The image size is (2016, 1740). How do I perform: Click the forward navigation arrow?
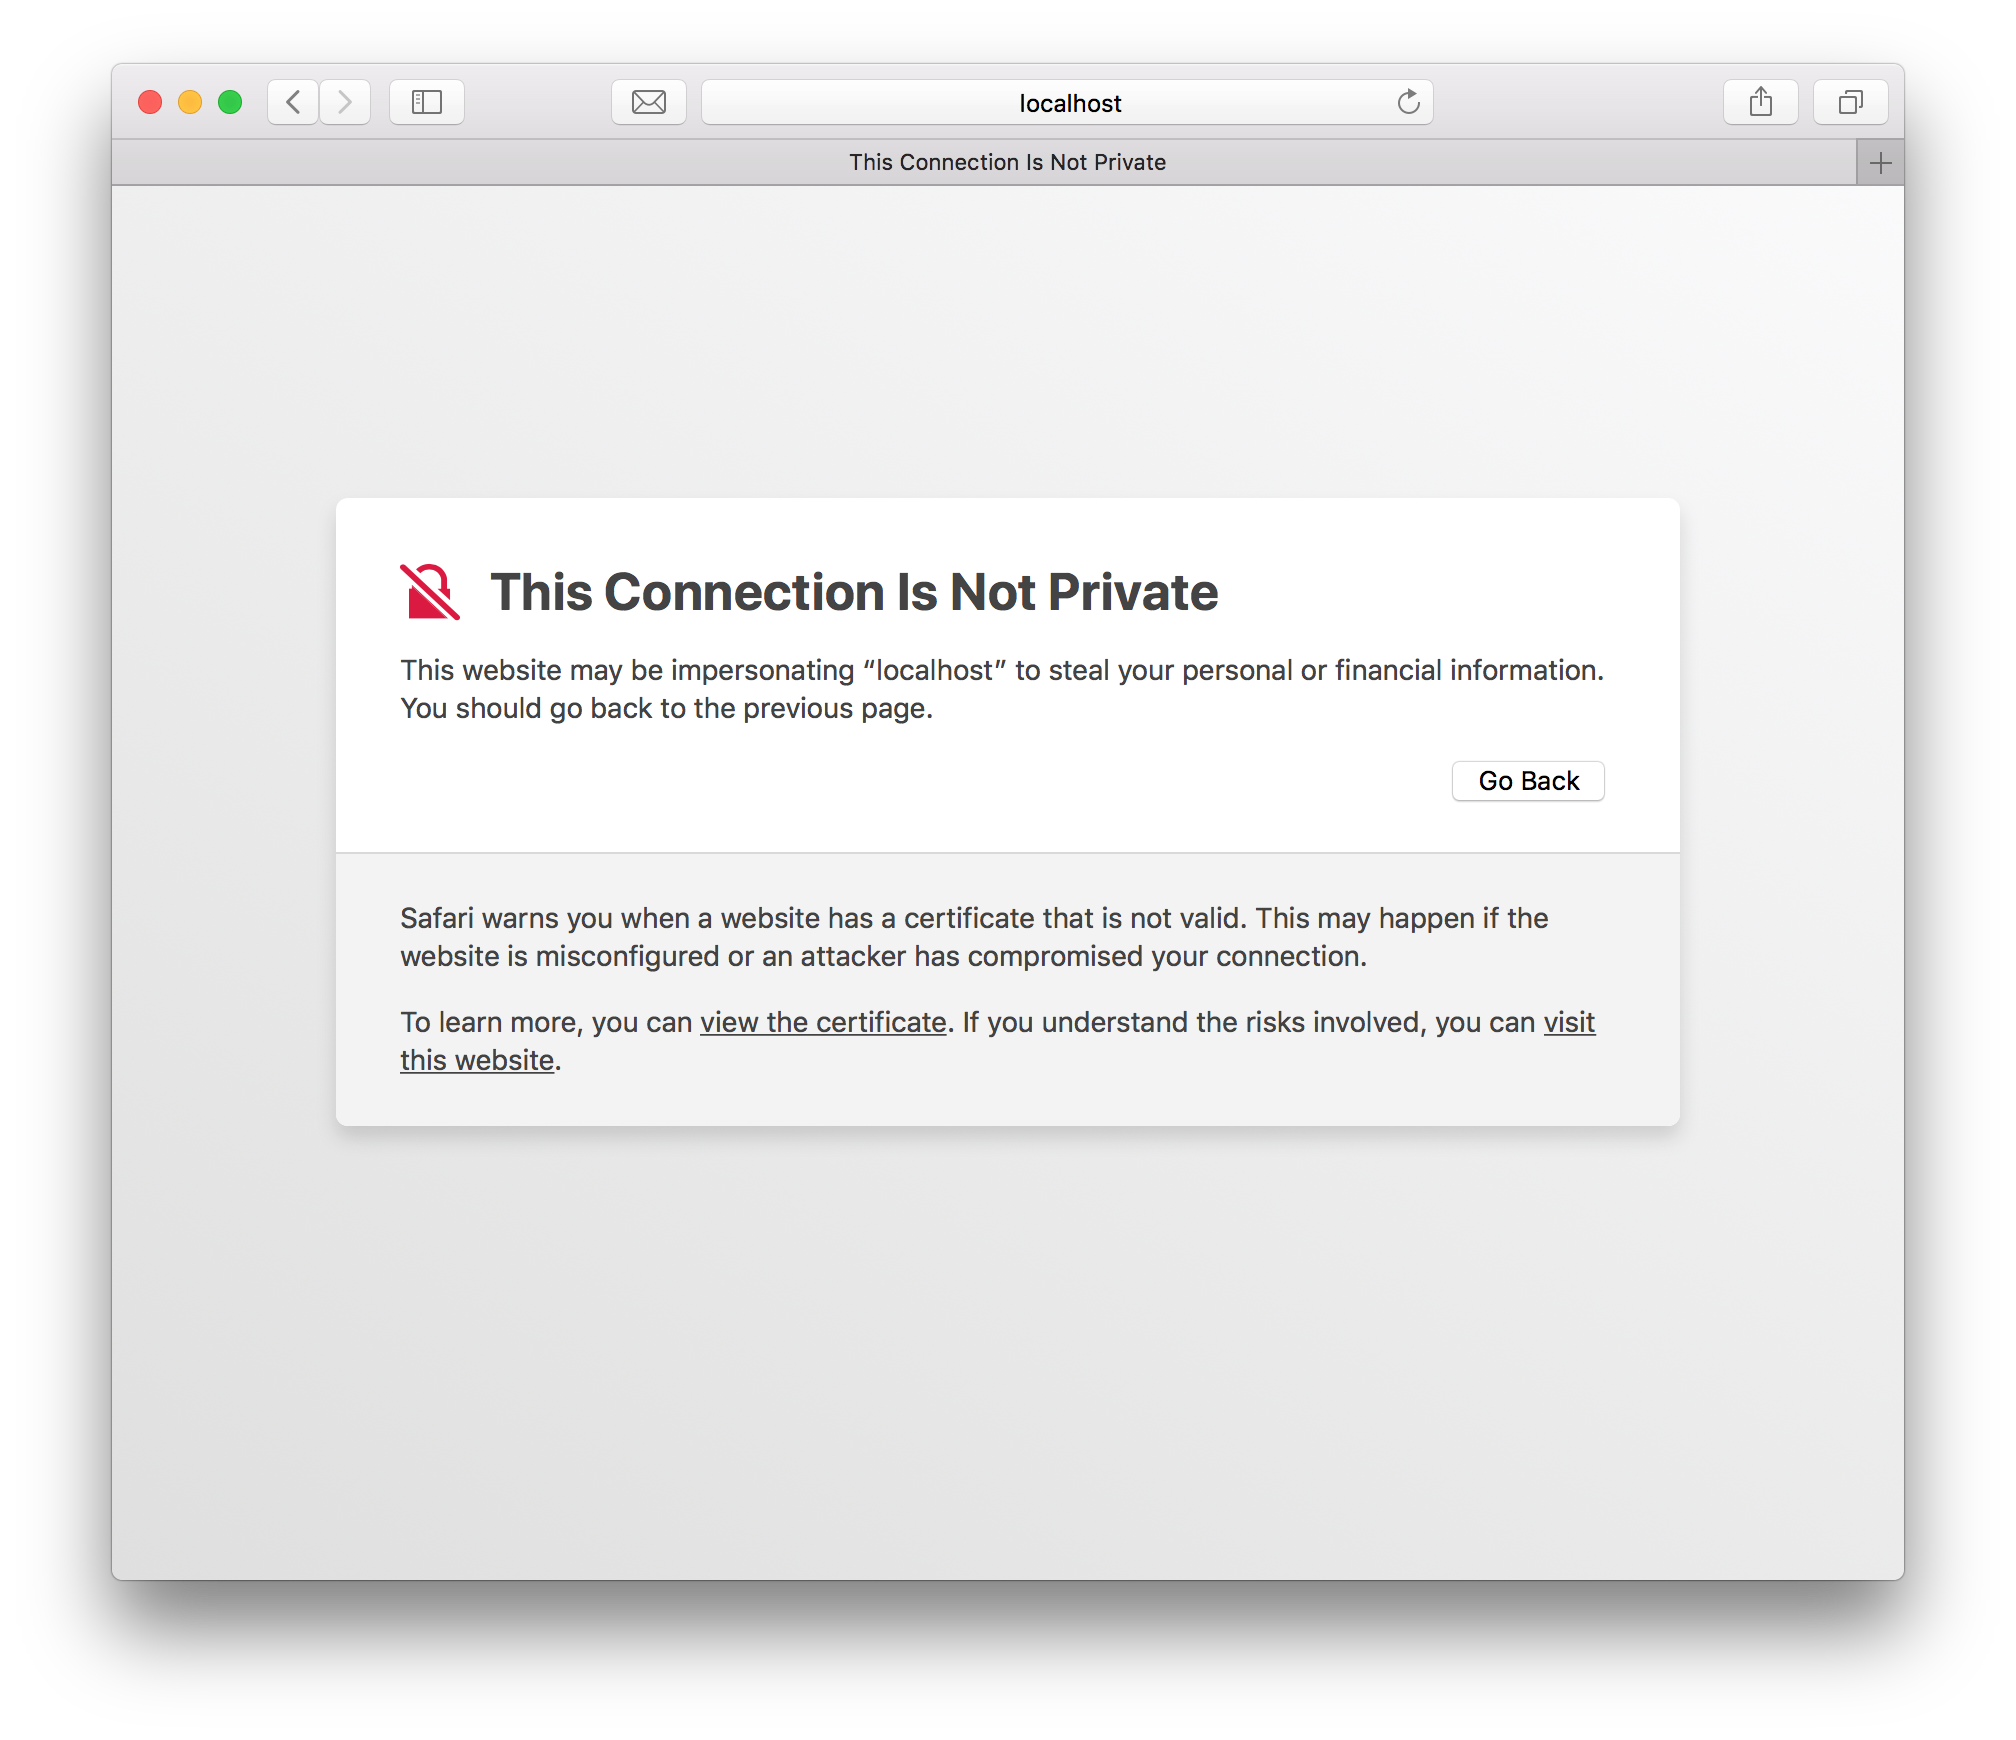pos(345,102)
